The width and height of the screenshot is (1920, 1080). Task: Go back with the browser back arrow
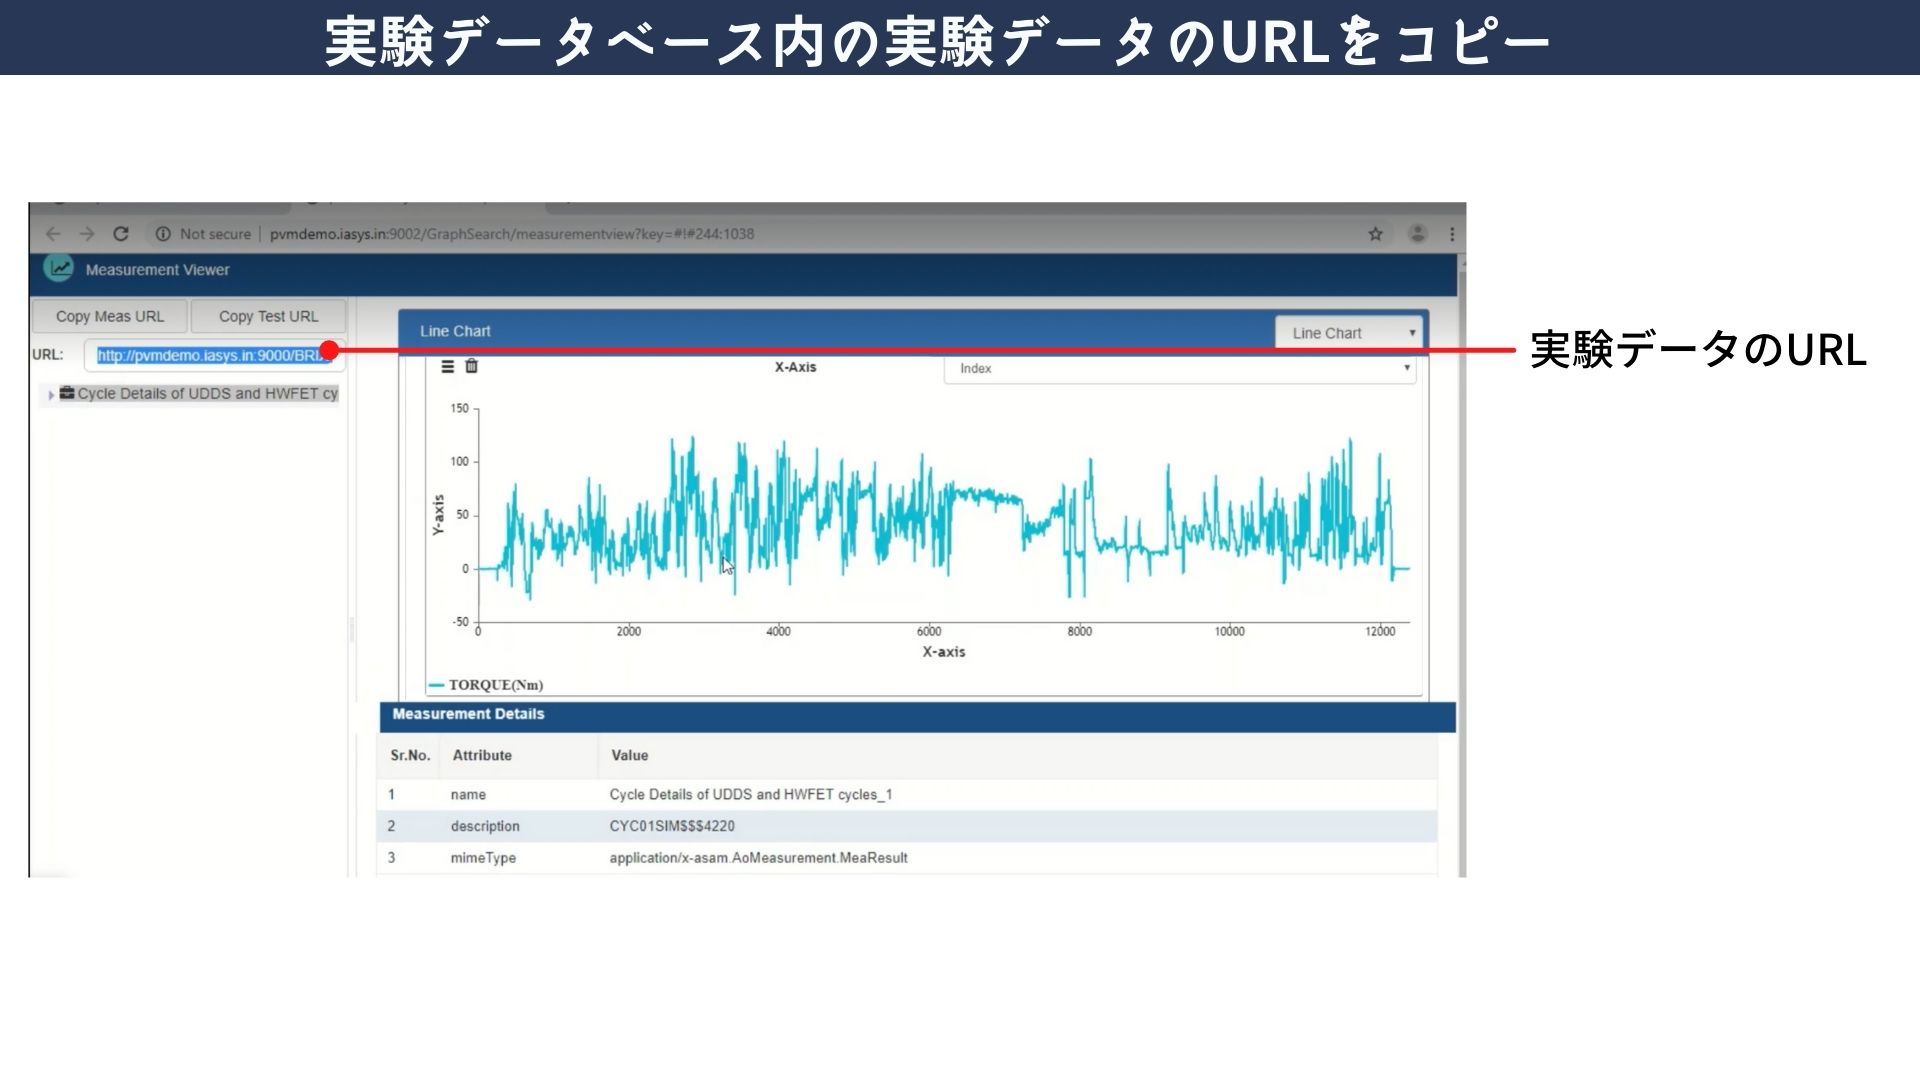[x=53, y=234]
